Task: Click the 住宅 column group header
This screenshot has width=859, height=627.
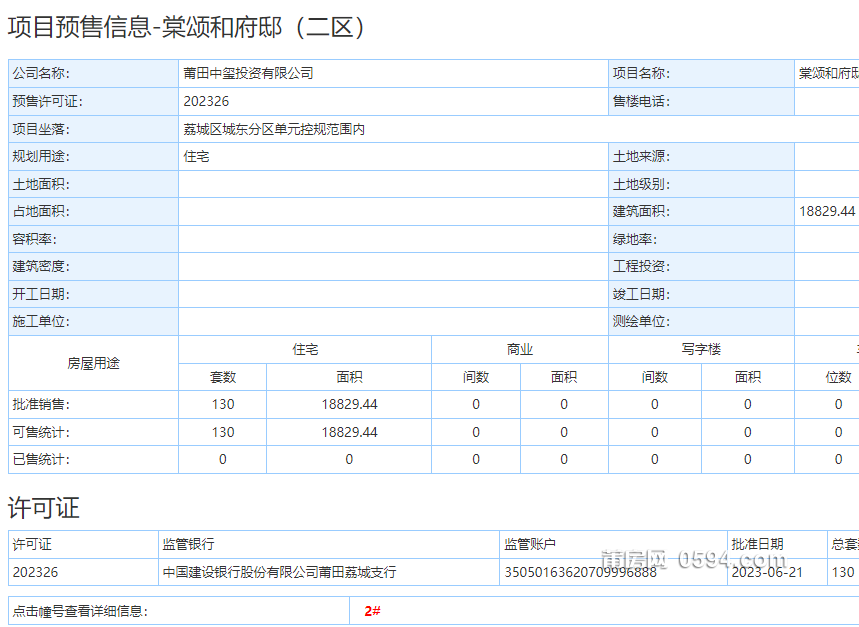Action: coord(305,349)
